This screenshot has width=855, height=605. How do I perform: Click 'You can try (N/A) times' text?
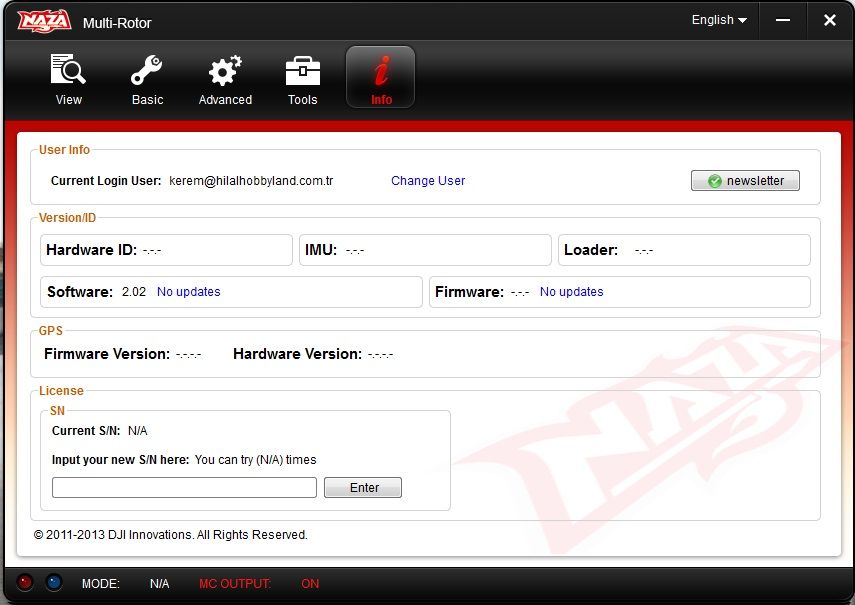click(x=255, y=459)
